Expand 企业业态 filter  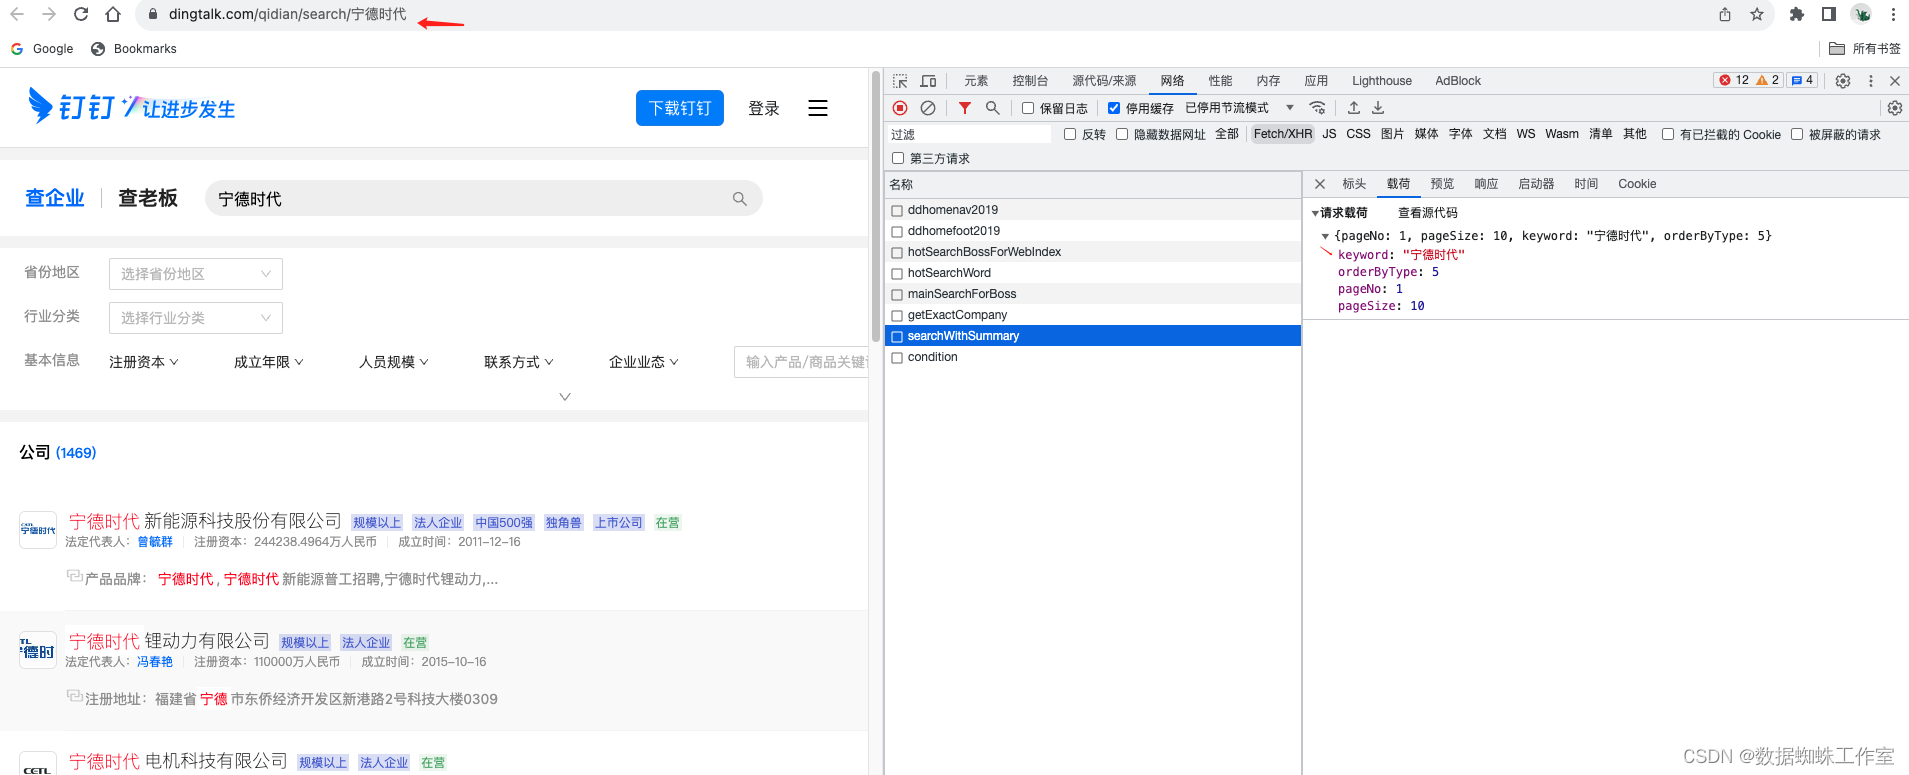644,362
